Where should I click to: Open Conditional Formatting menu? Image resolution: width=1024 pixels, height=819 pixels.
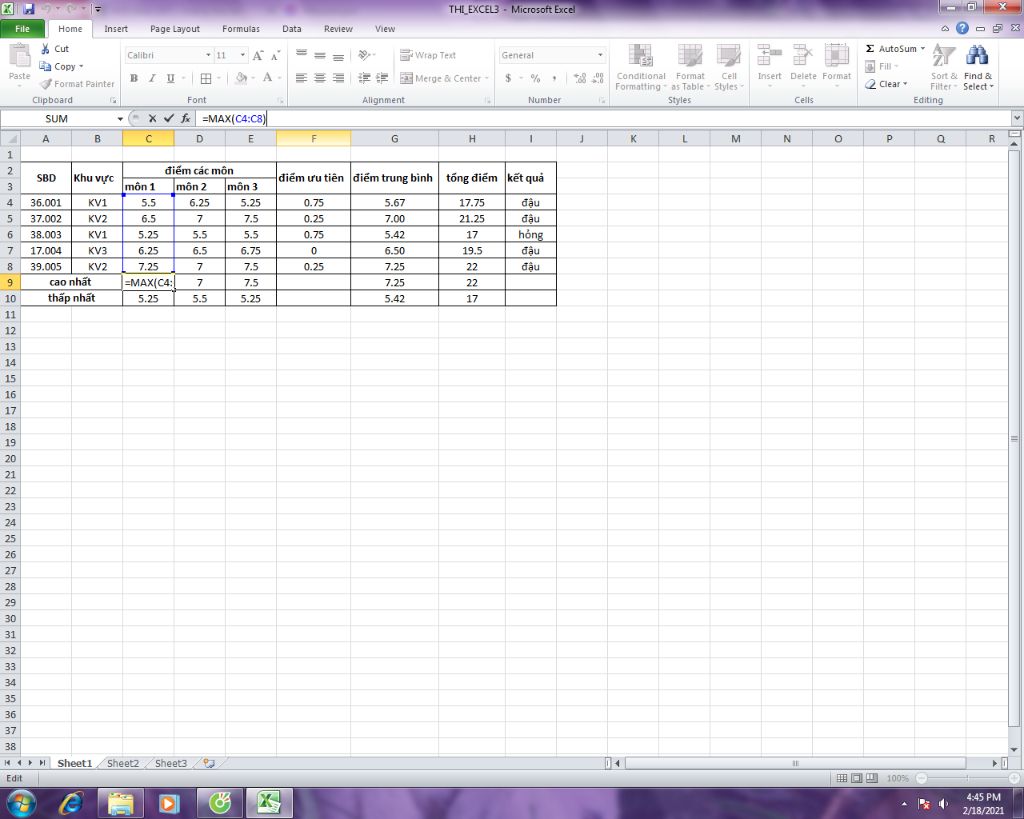pos(640,67)
